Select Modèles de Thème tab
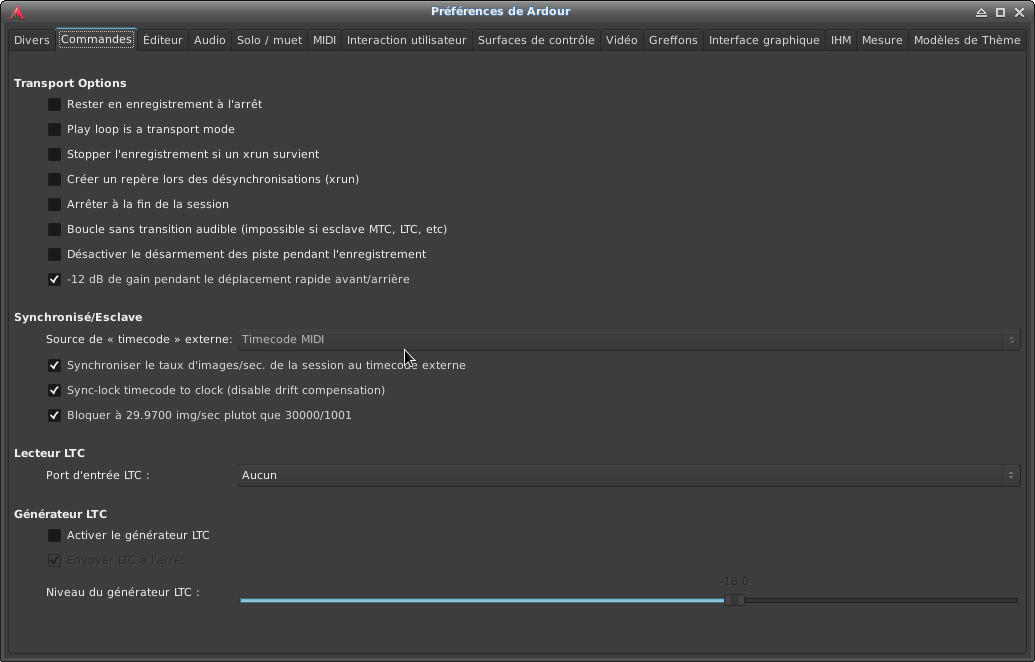The image size is (1035, 662). 967,40
